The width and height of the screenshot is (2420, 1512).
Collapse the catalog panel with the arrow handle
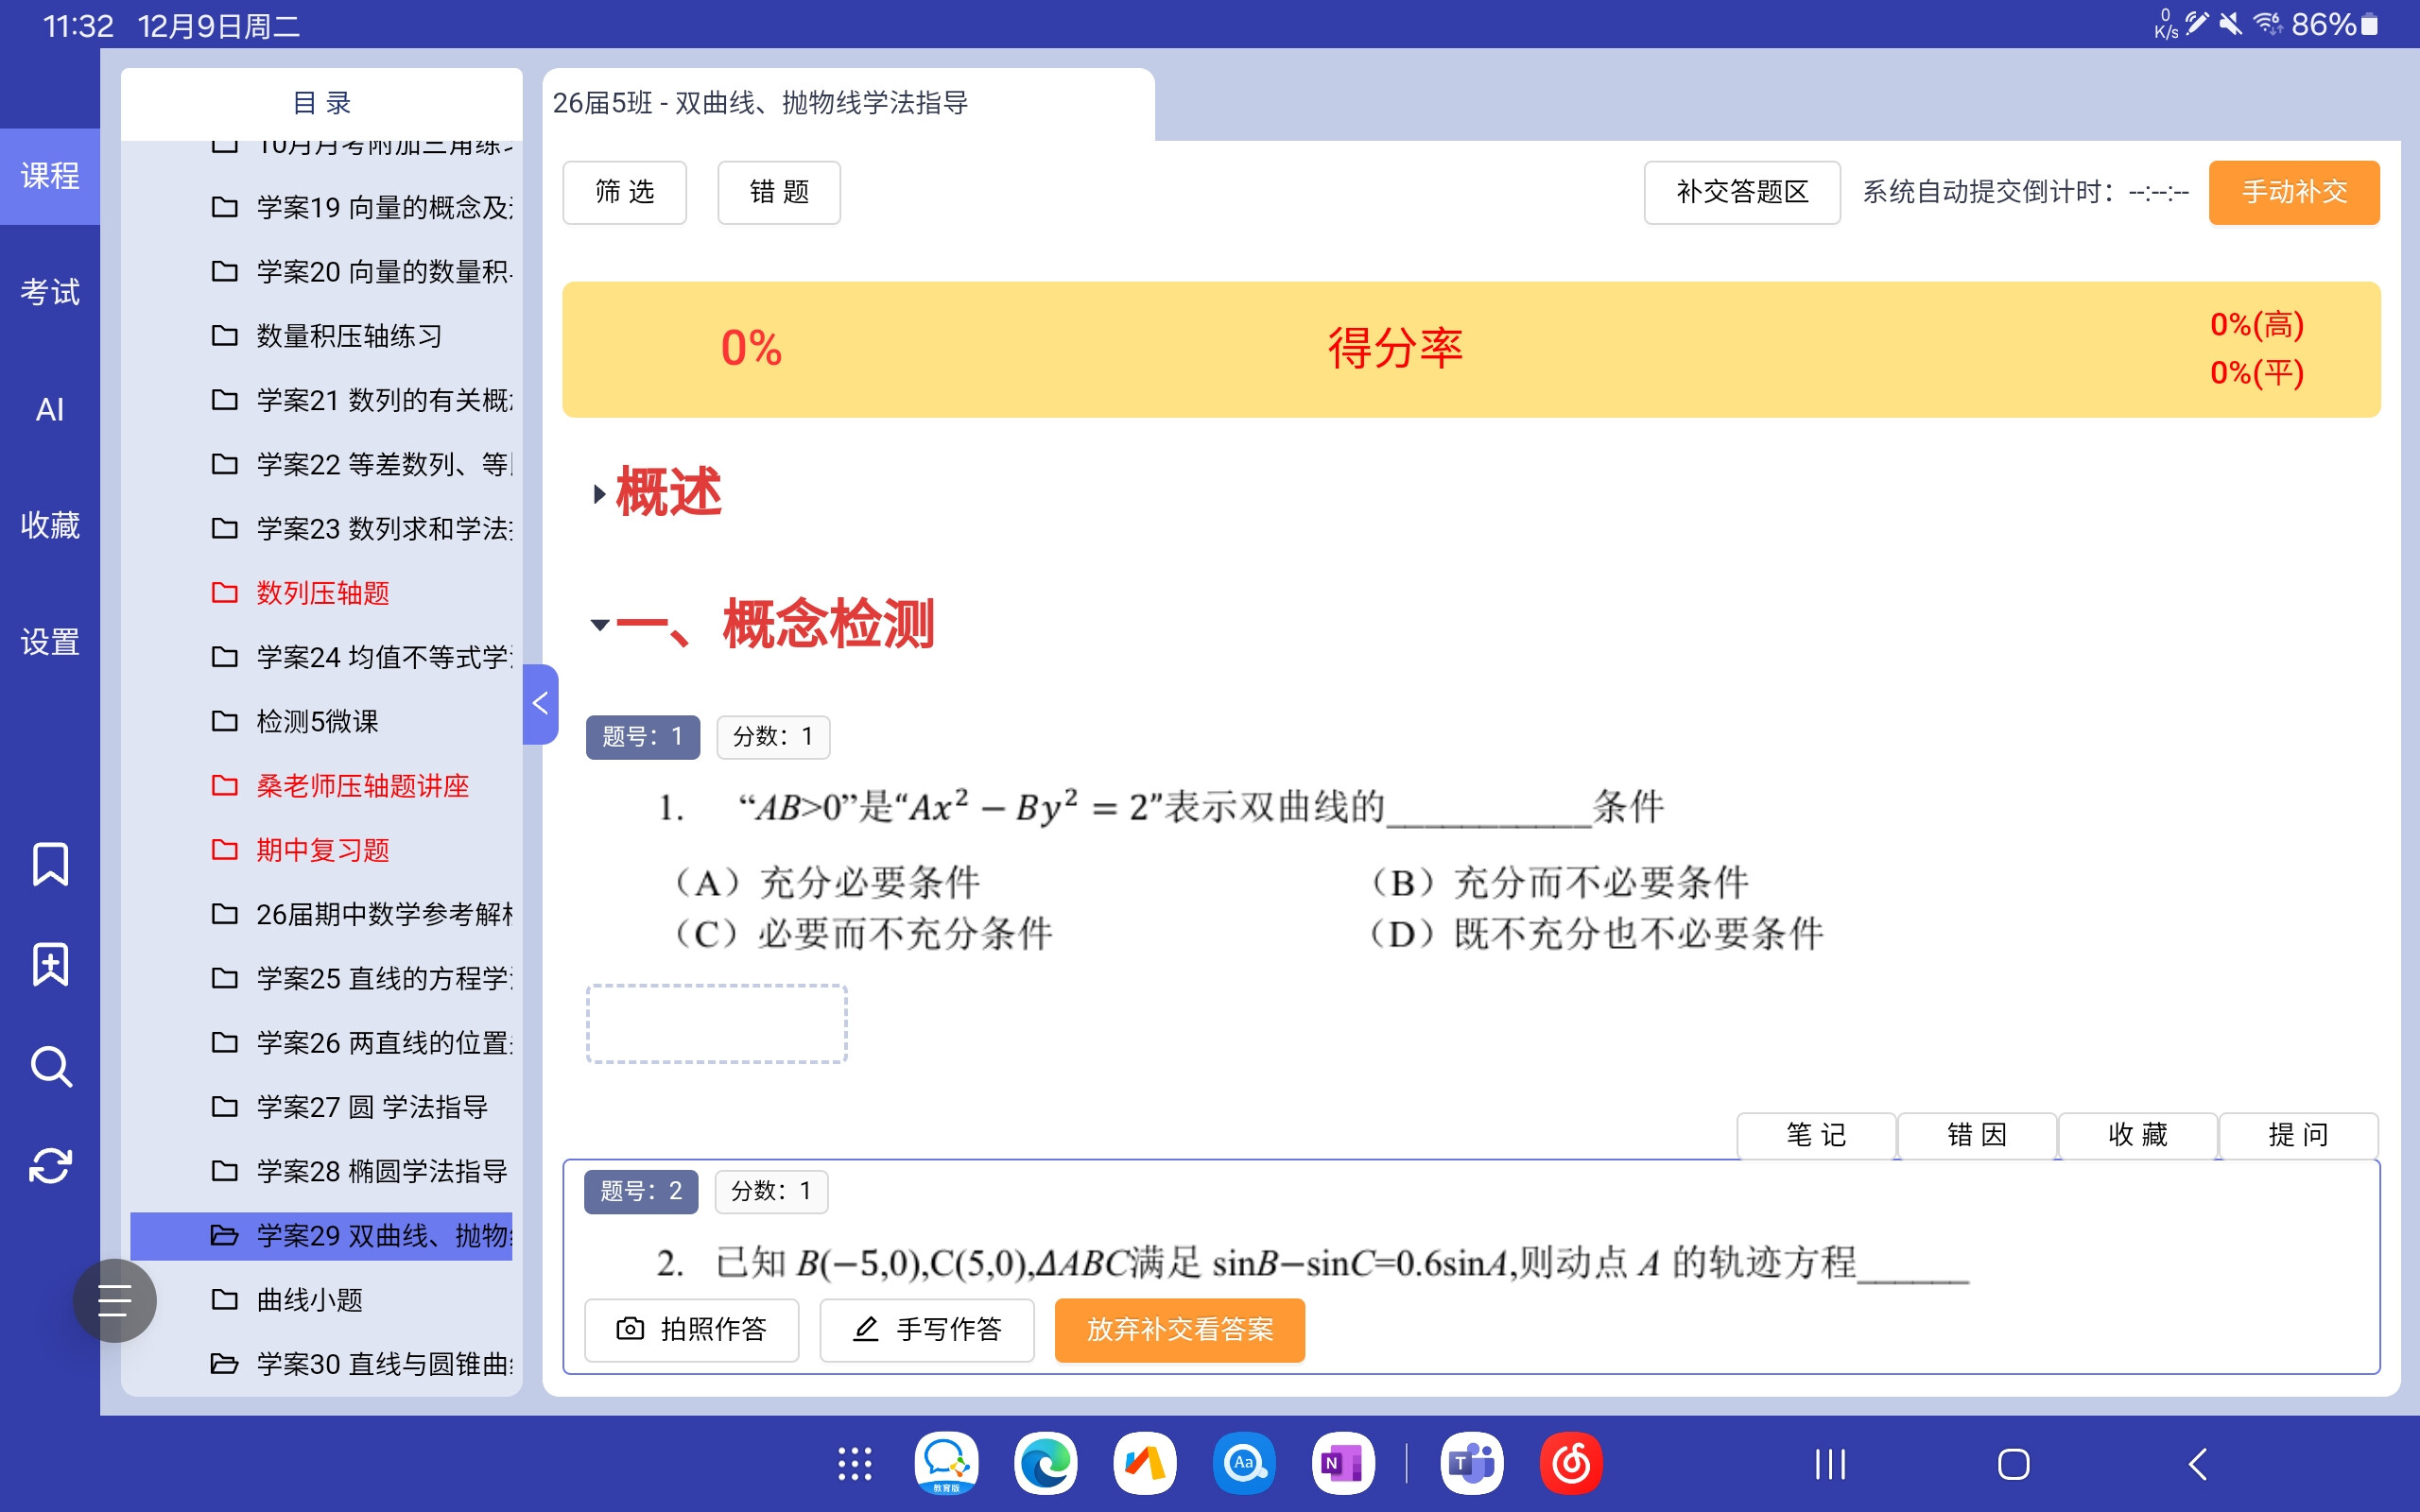click(x=540, y=704)
